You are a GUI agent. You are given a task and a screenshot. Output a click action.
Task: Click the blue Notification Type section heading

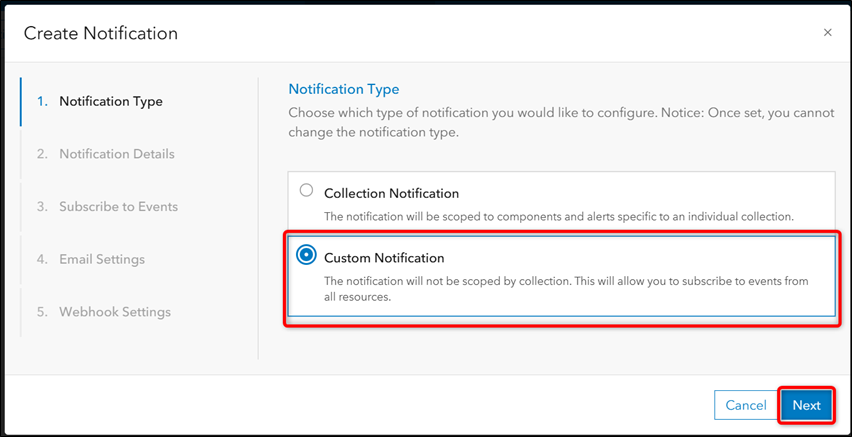pos(343,89)
